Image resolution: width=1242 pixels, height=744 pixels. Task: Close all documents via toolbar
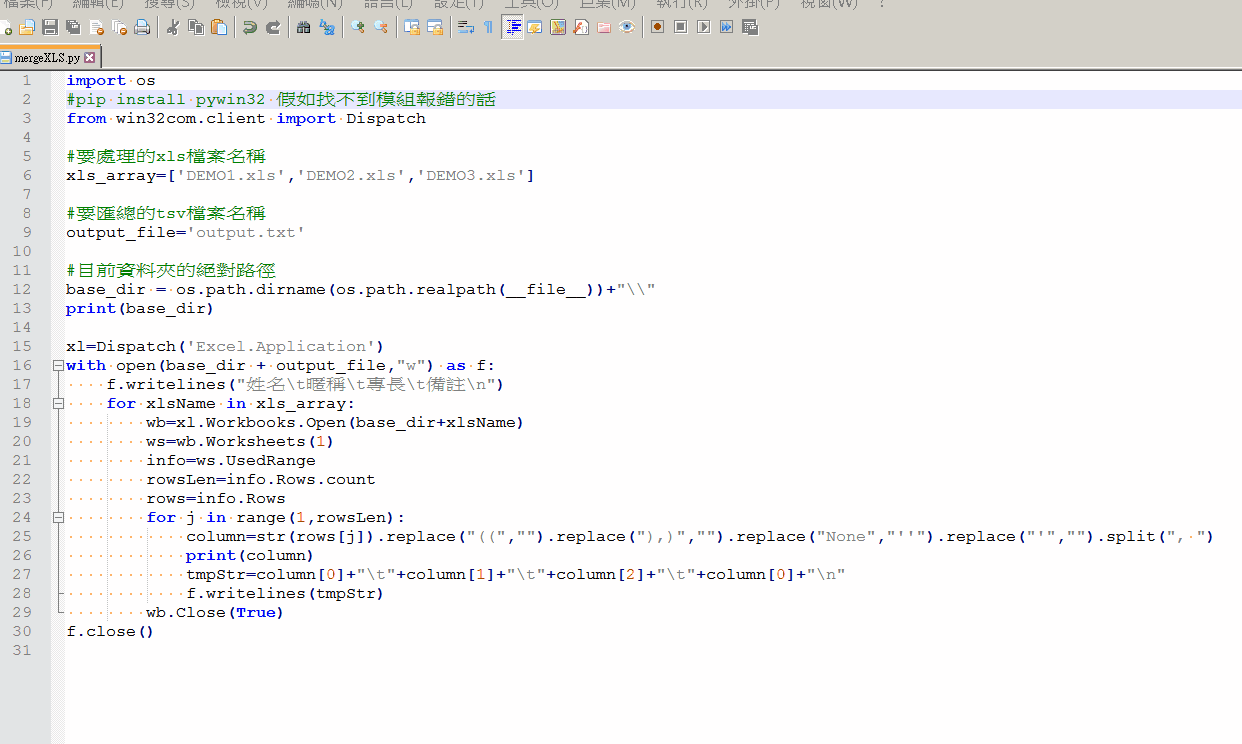(x=119, y=27)
